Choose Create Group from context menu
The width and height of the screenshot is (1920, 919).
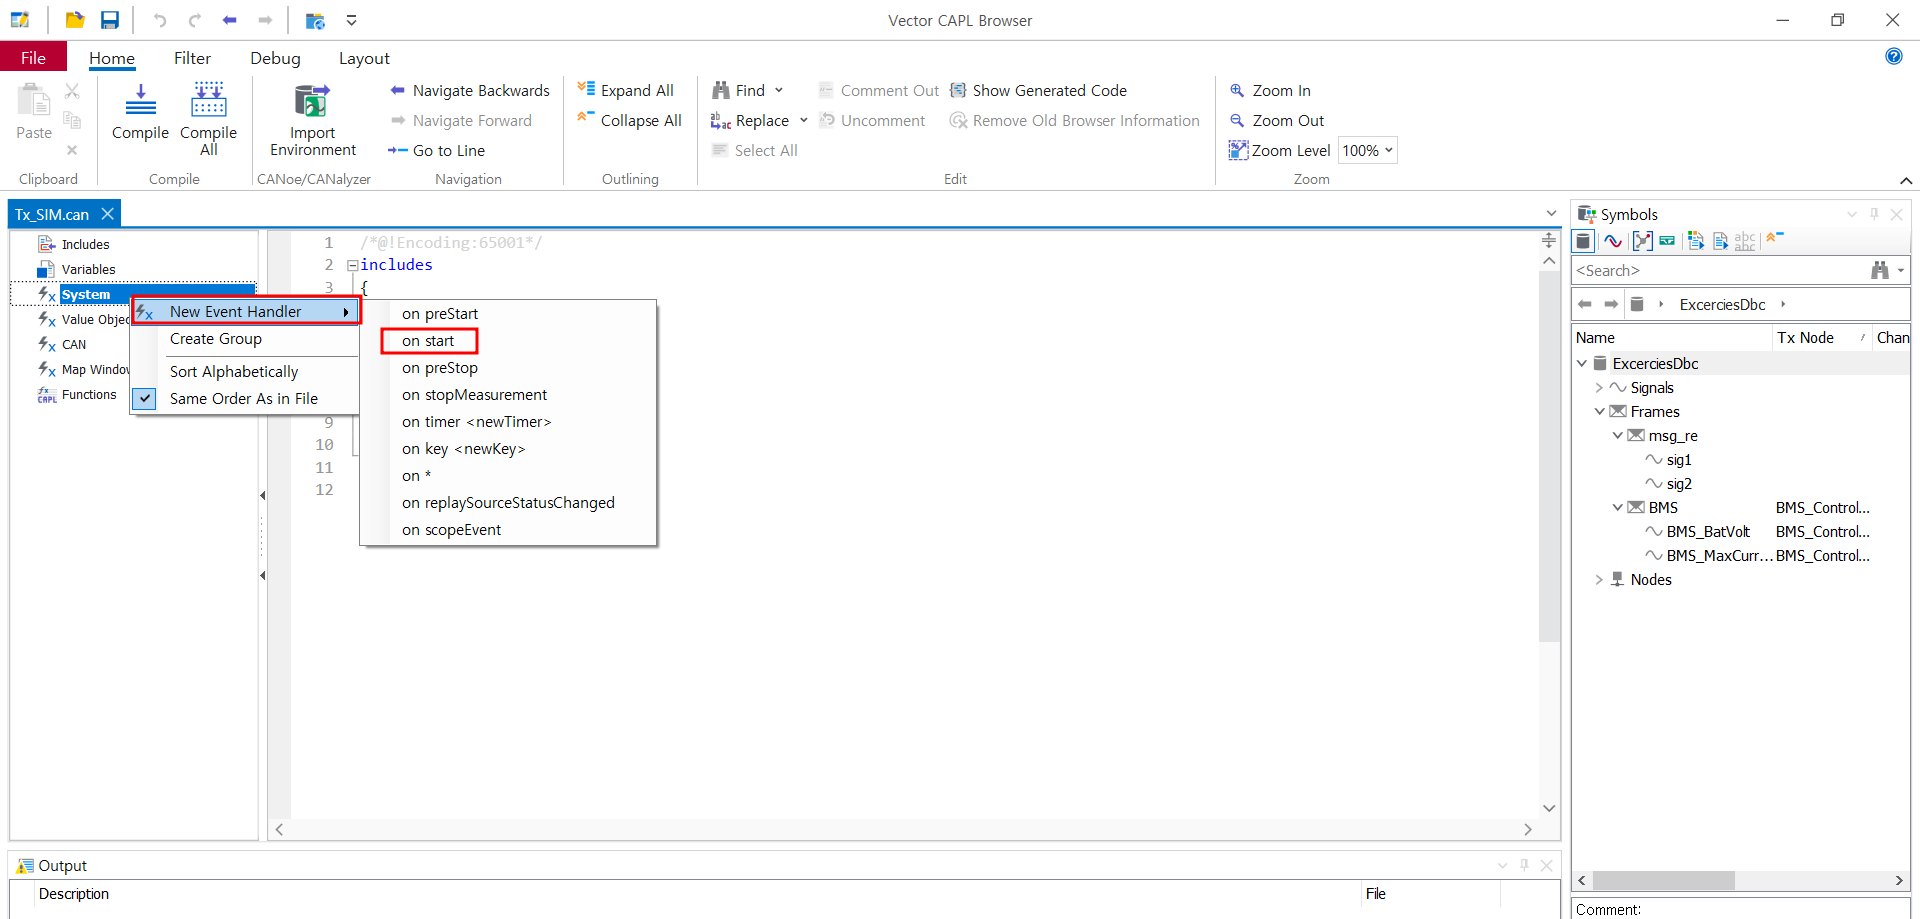(x=216, y=338)
